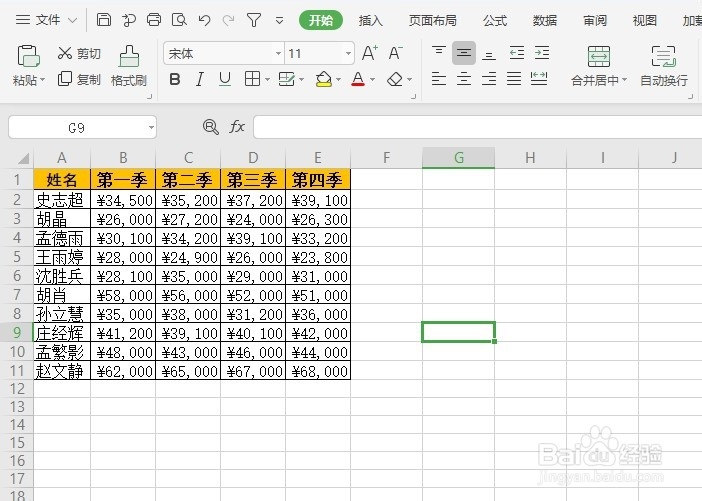Toggle center horizontal alignment
Viewport: 702px width, 501px height.
[464, 79]
